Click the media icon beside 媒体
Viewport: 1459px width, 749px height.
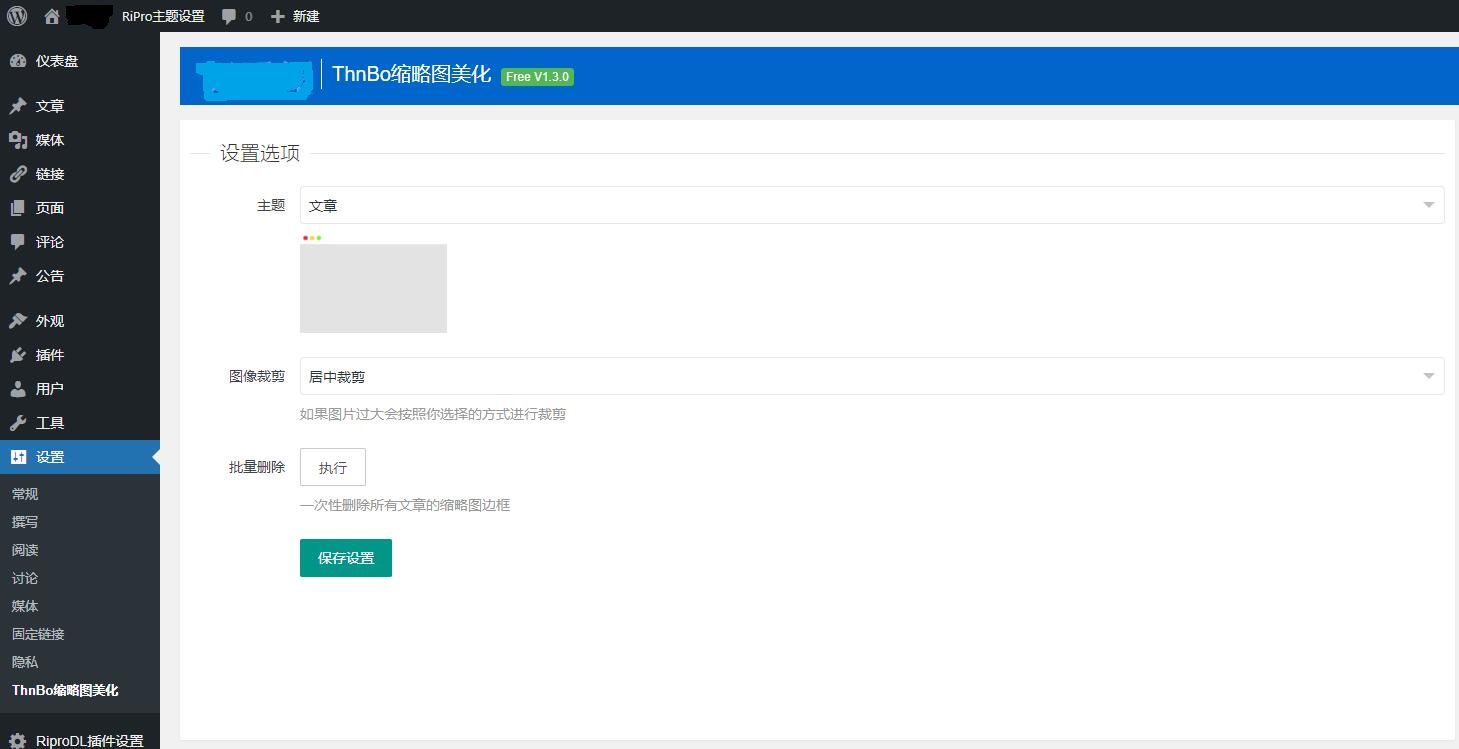[x=18, y=140]
